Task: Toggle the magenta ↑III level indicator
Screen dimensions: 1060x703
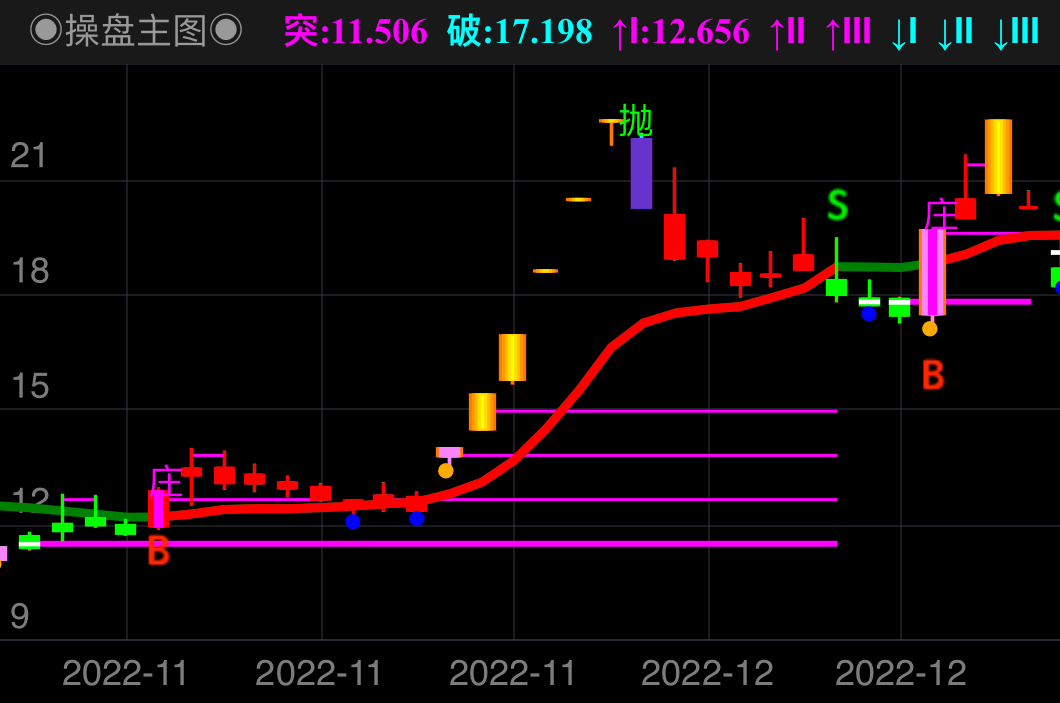Action: point(848,32)
